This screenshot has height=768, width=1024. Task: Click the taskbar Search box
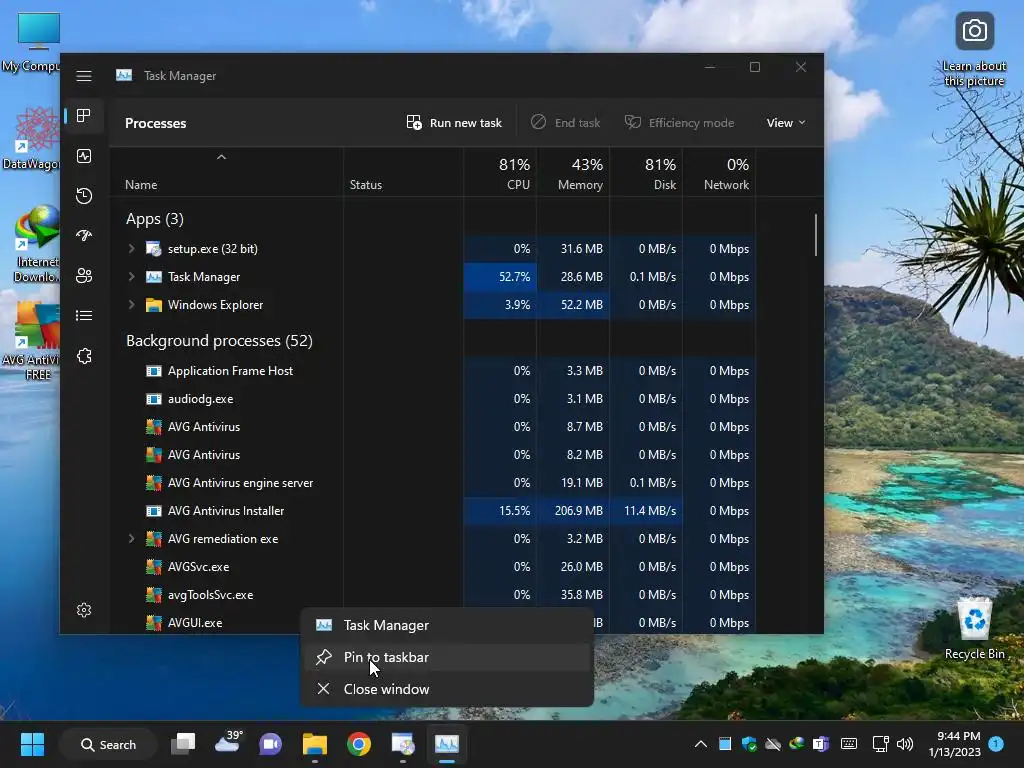(x=108, y=744)
